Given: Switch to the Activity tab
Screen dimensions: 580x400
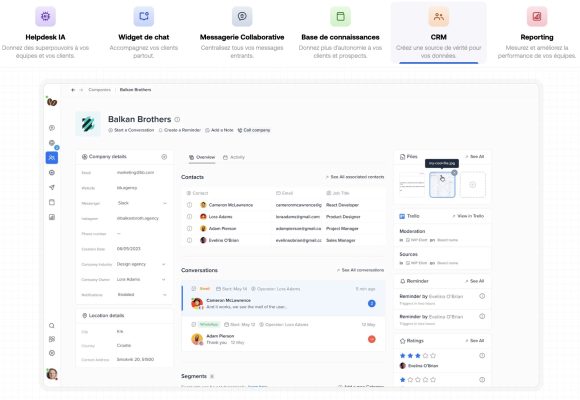Looking at the screenshot, I should pyautogui.click(x=234, y=157).
